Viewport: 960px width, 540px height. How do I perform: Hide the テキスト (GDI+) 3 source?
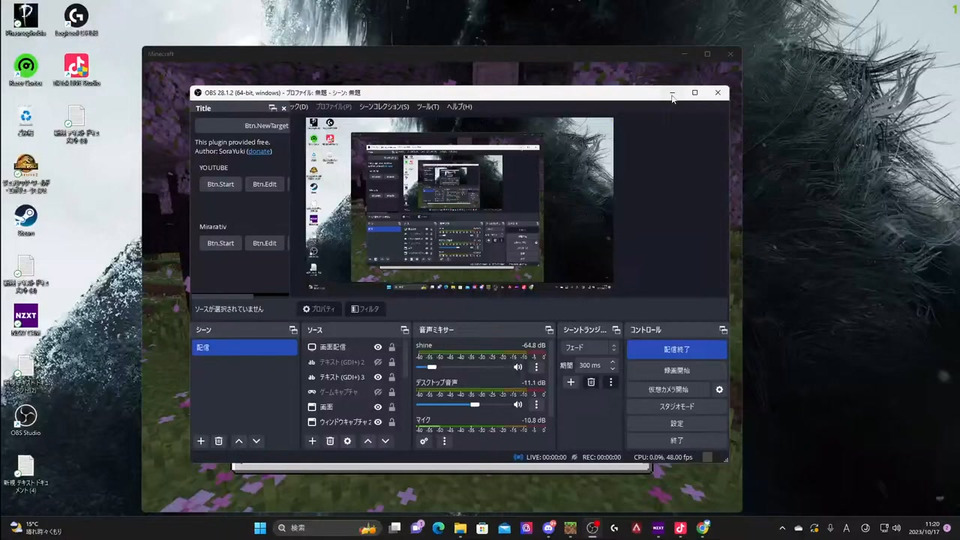point(378,377)
